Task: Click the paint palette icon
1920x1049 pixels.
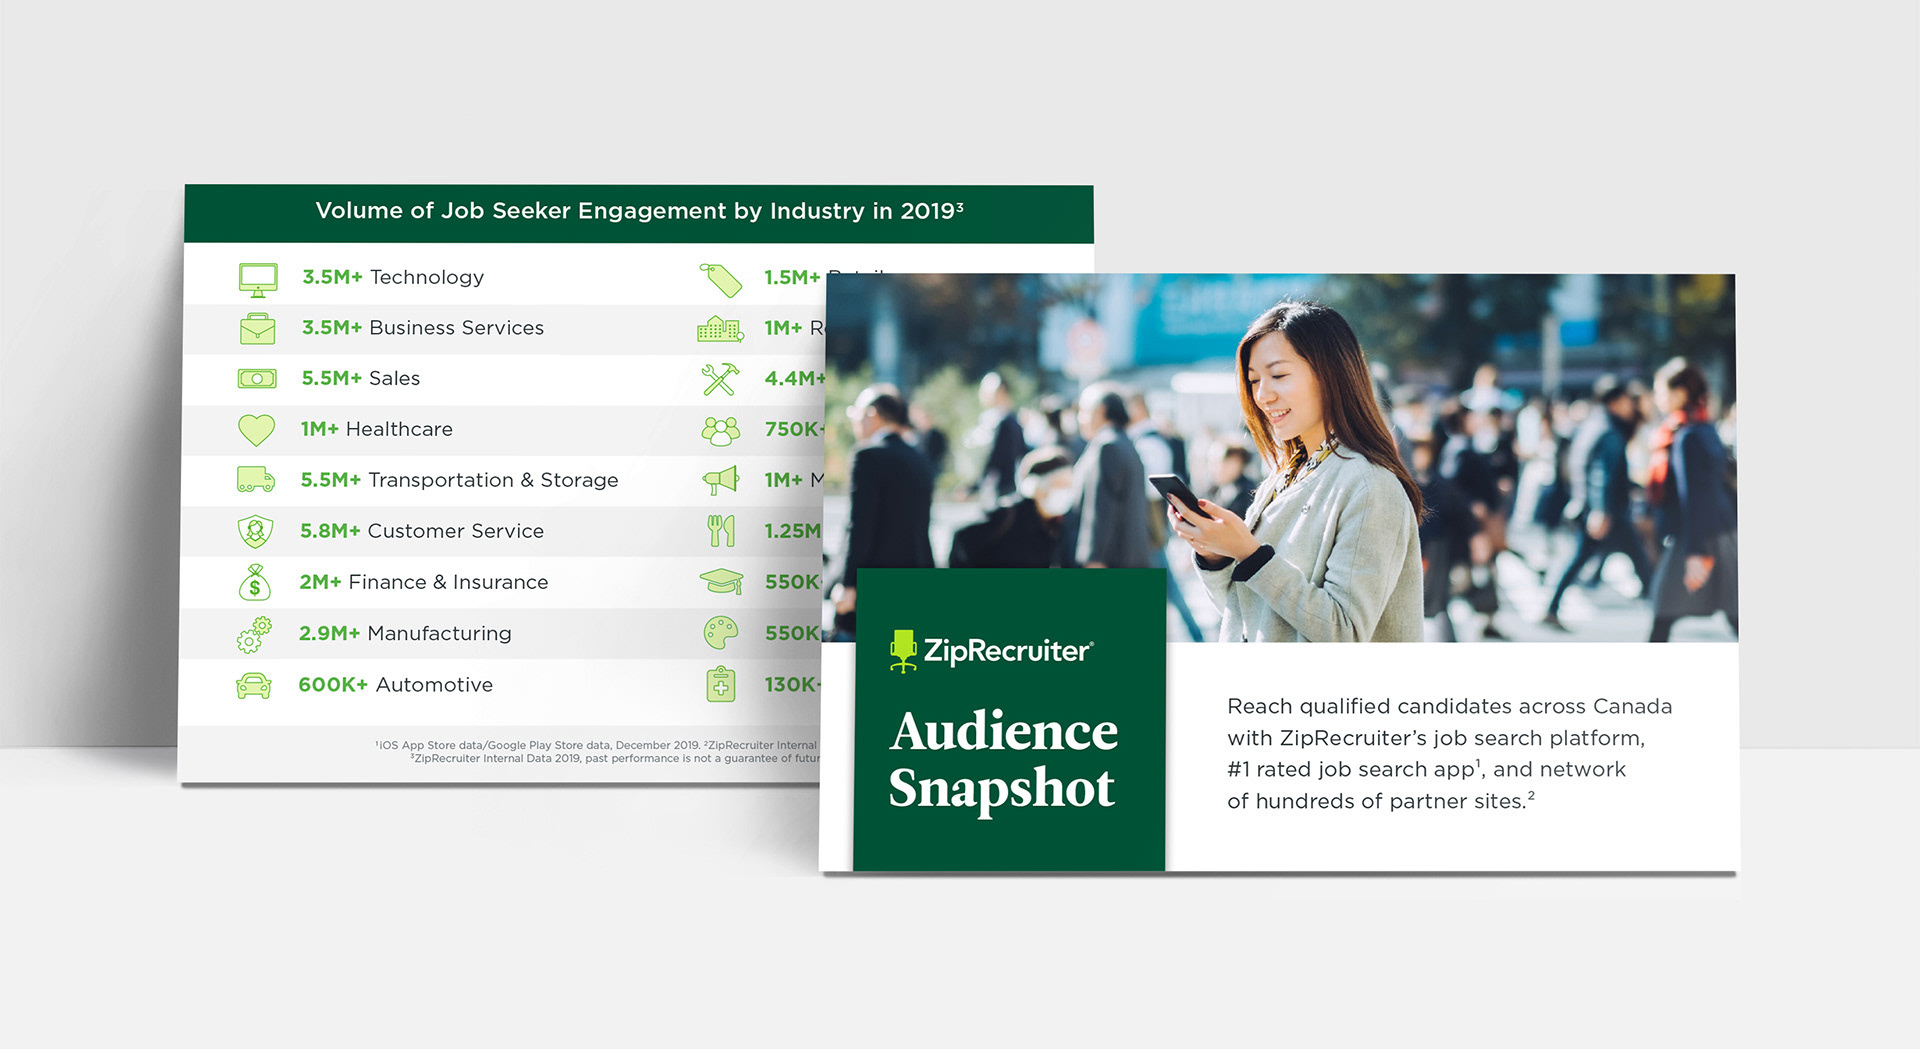Action: tap(721, 633)
